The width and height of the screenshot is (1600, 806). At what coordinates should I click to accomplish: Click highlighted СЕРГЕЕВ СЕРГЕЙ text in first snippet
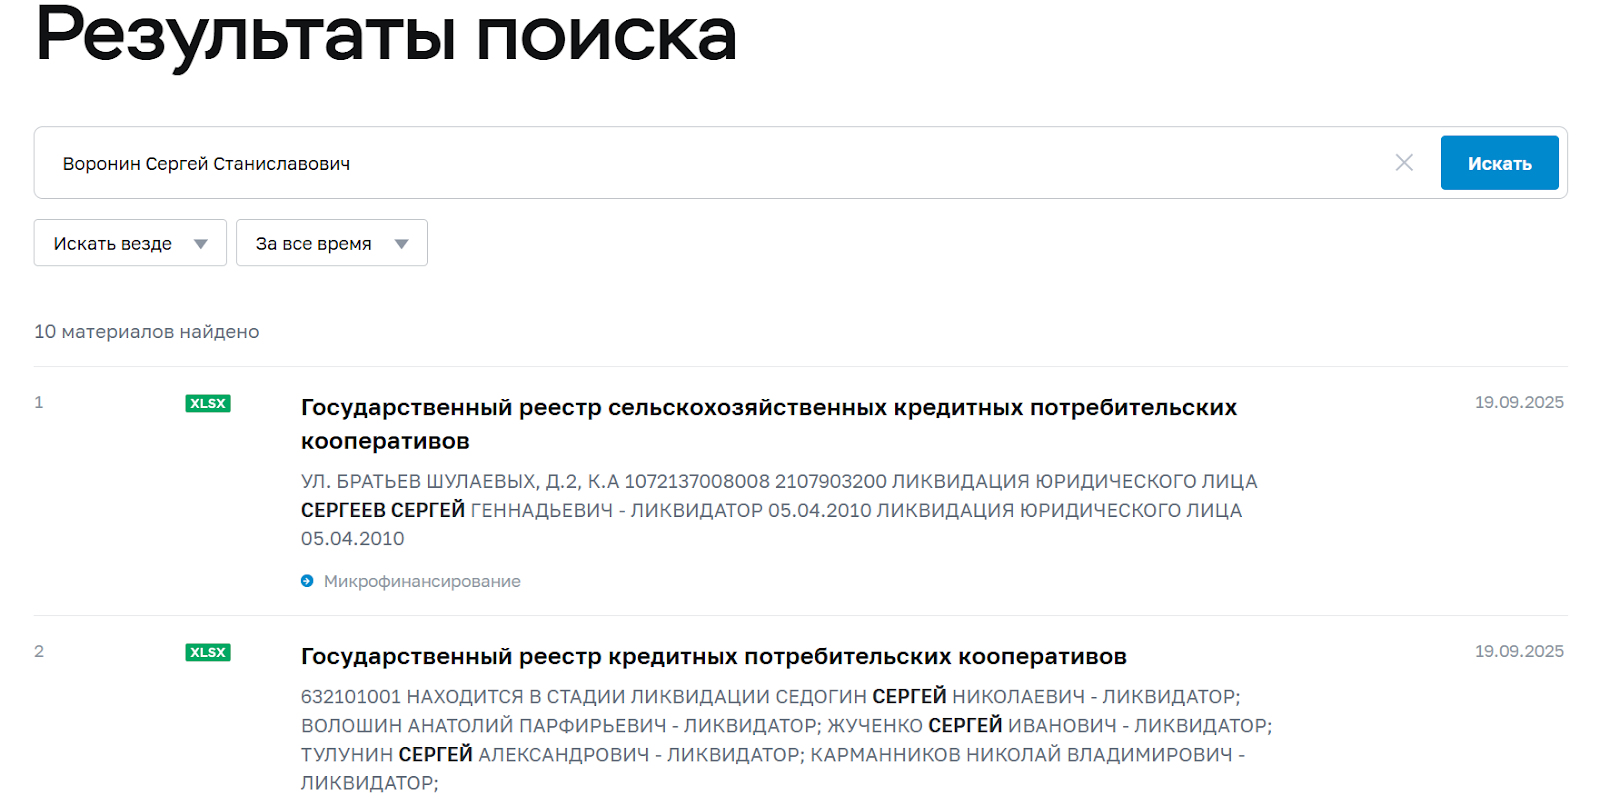click(383, 510)
